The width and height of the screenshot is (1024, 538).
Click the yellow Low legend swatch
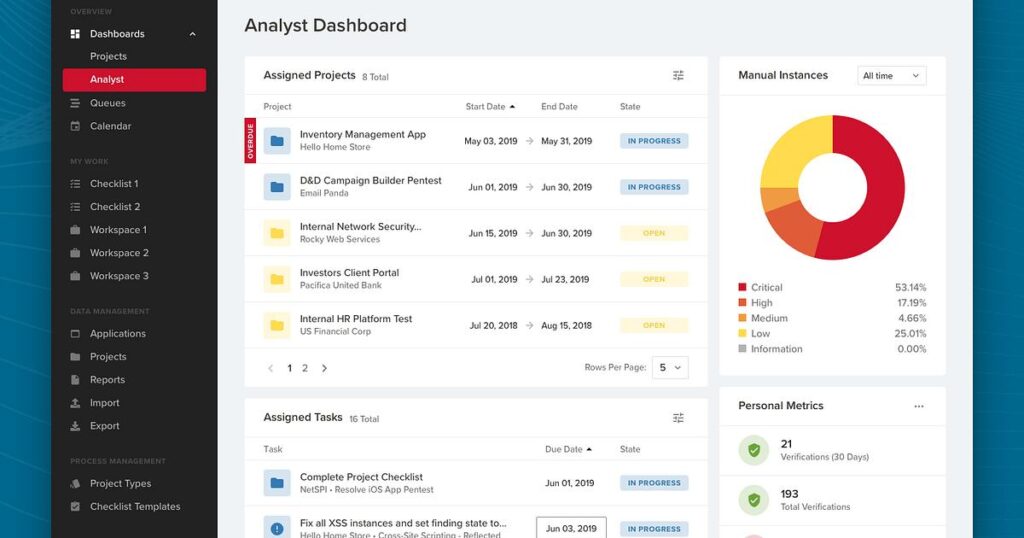tap(742, 334)
